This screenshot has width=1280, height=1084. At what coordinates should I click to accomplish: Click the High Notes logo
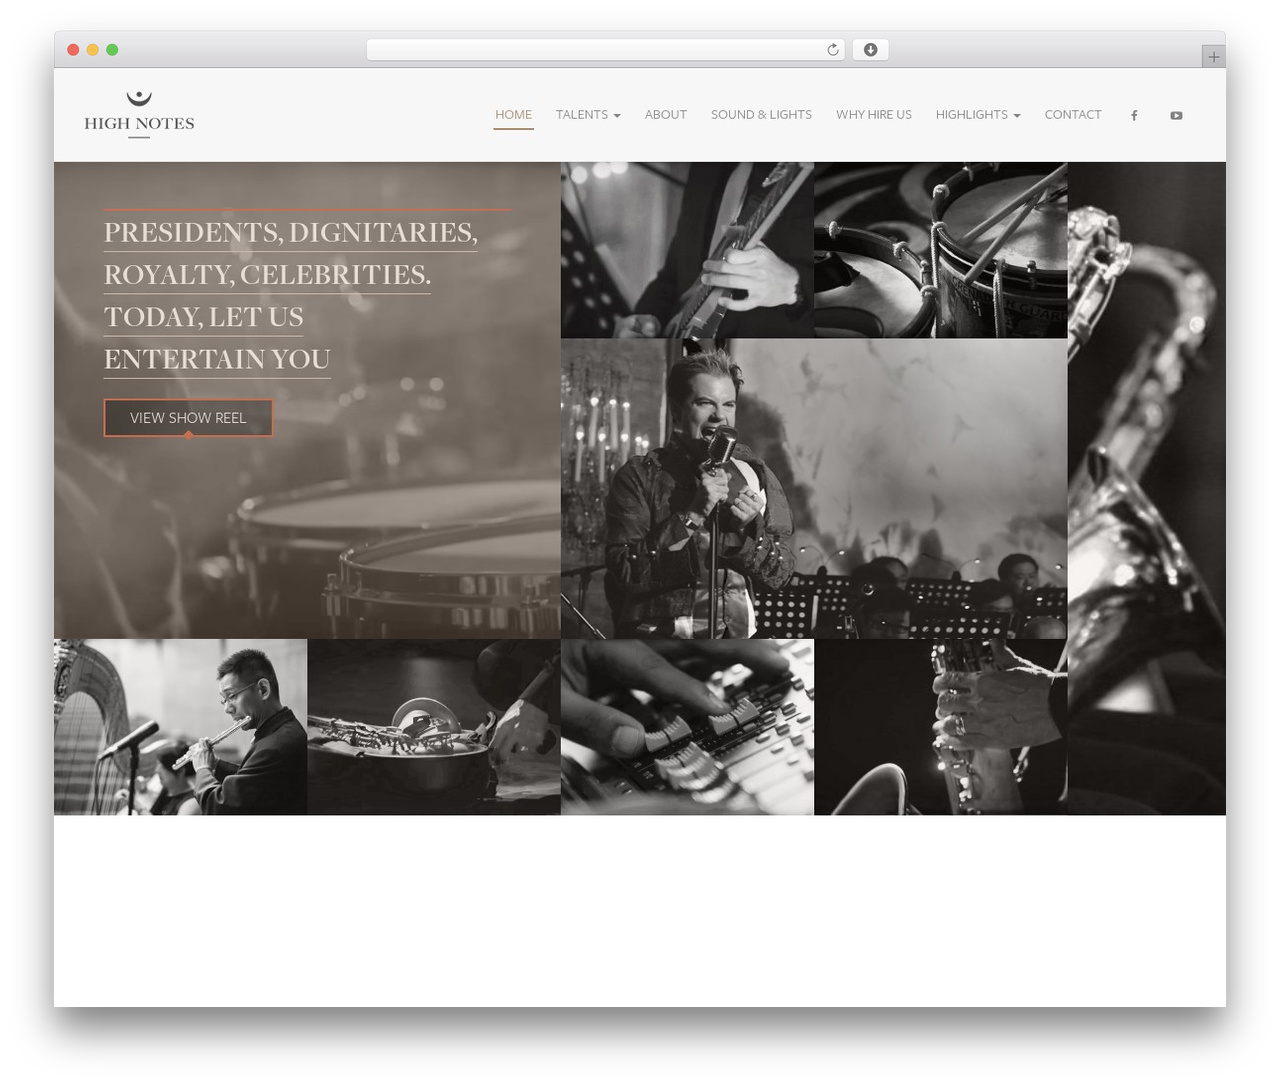[139, 114]
